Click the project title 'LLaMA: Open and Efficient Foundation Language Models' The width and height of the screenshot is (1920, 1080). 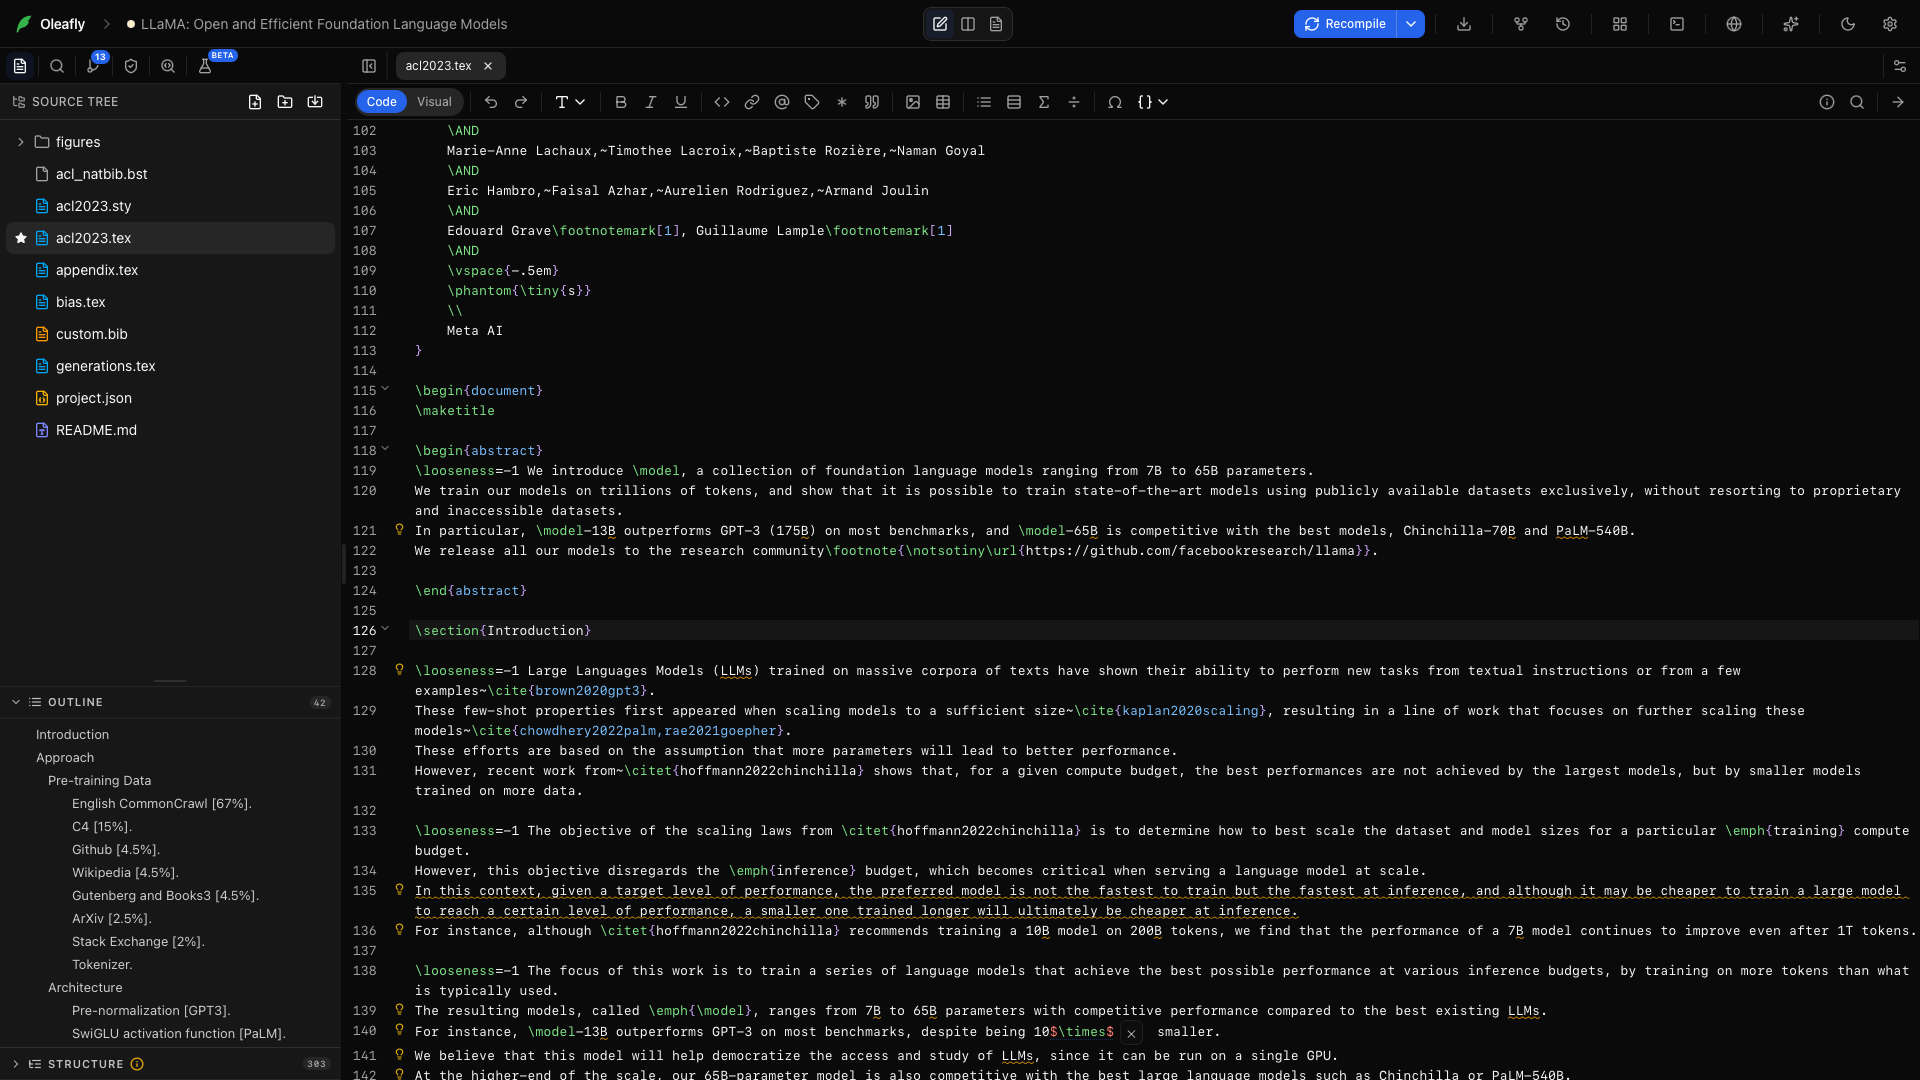click(324, 24)
